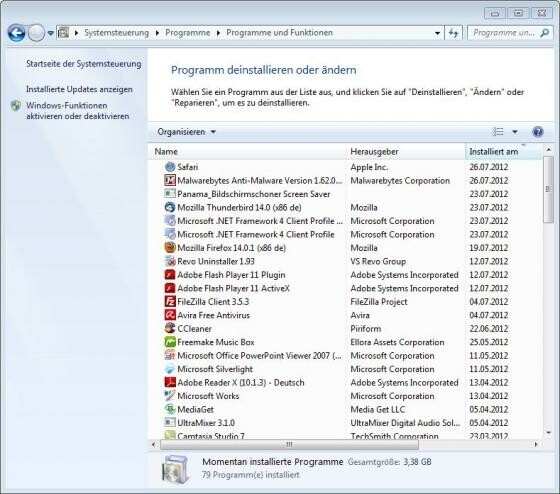Click the scroll right arrow

tap(536, 444)
